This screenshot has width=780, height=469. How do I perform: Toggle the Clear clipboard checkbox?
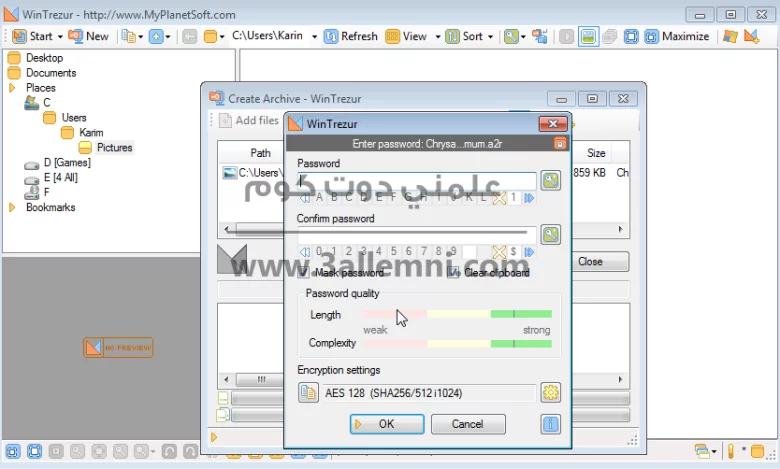pos(453,272)
